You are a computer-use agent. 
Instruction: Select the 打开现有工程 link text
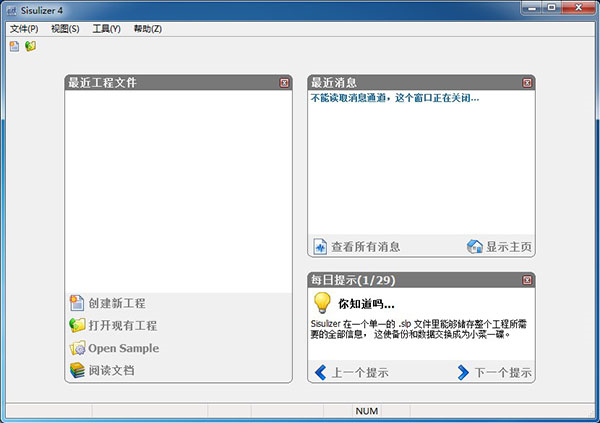(x=123, y=326)
